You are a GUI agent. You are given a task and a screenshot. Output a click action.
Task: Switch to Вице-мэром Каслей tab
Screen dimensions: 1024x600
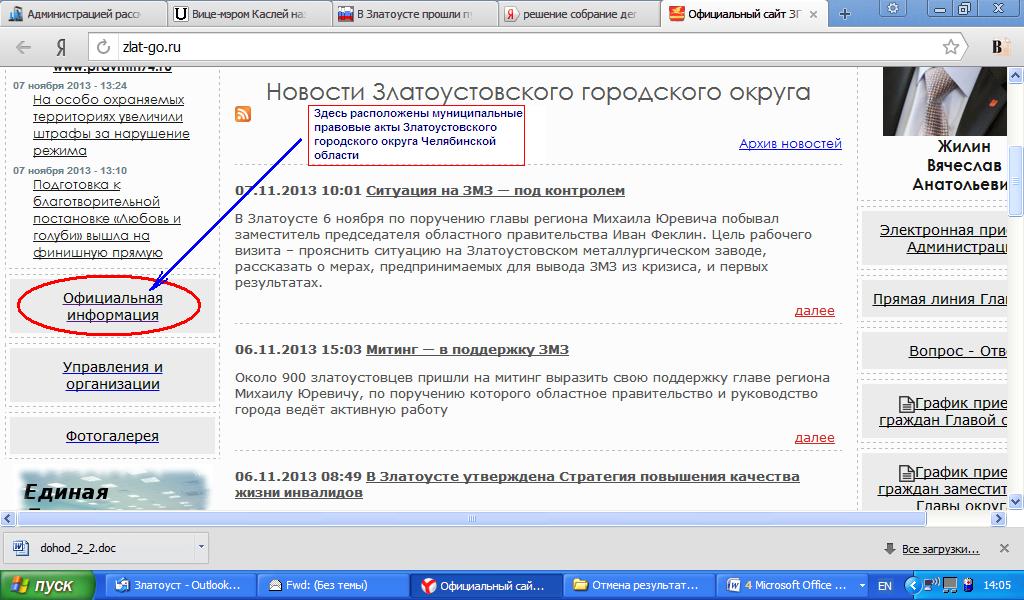coord(248,14)
